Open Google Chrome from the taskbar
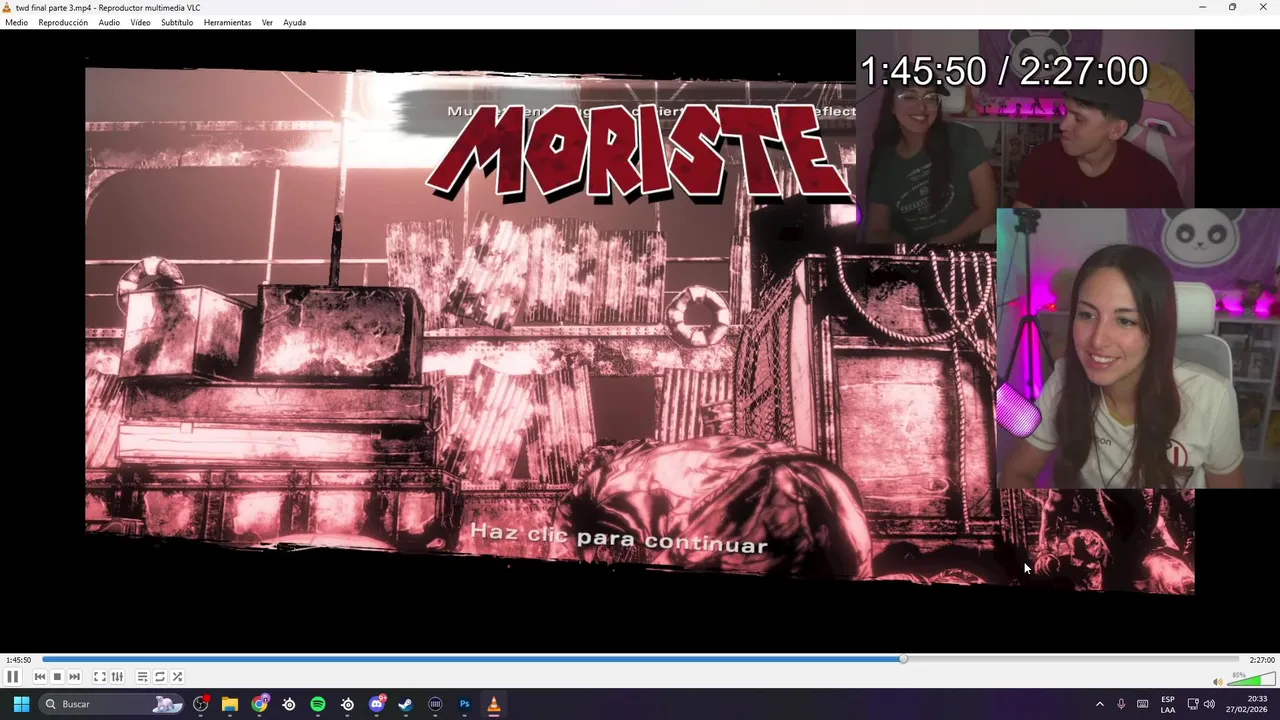The width and height of the screenshot is (1280, 720). (x=260, y=704)
